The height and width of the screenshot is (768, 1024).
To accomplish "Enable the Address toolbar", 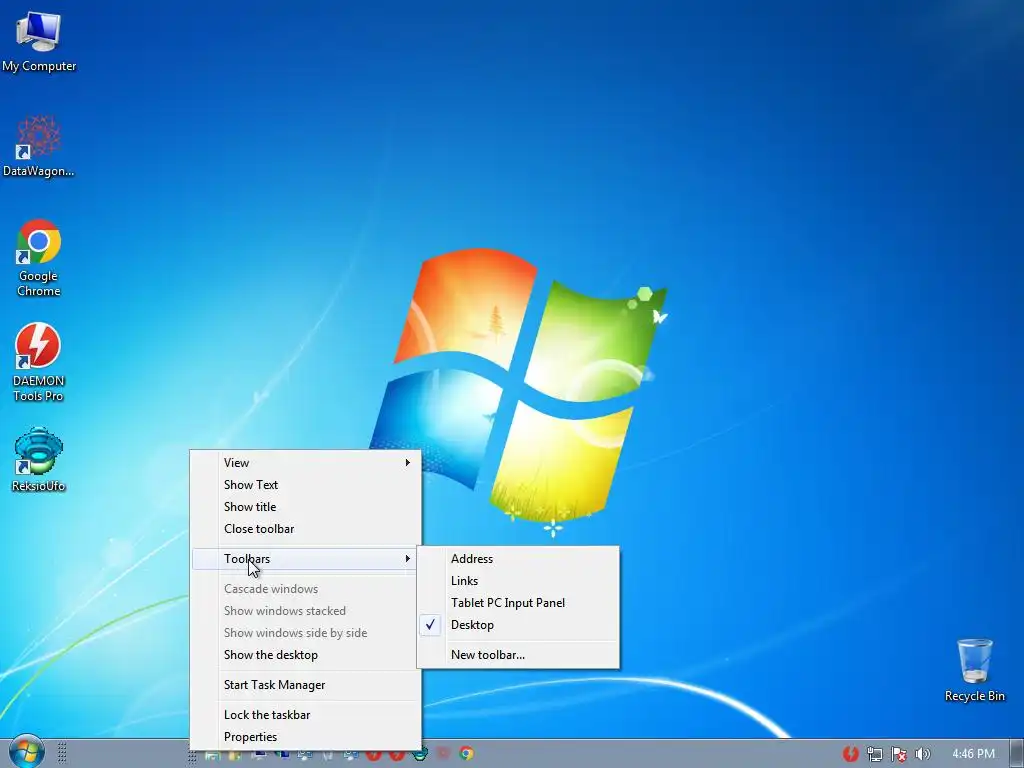I will pyautogui.click(x=518, y=558).
